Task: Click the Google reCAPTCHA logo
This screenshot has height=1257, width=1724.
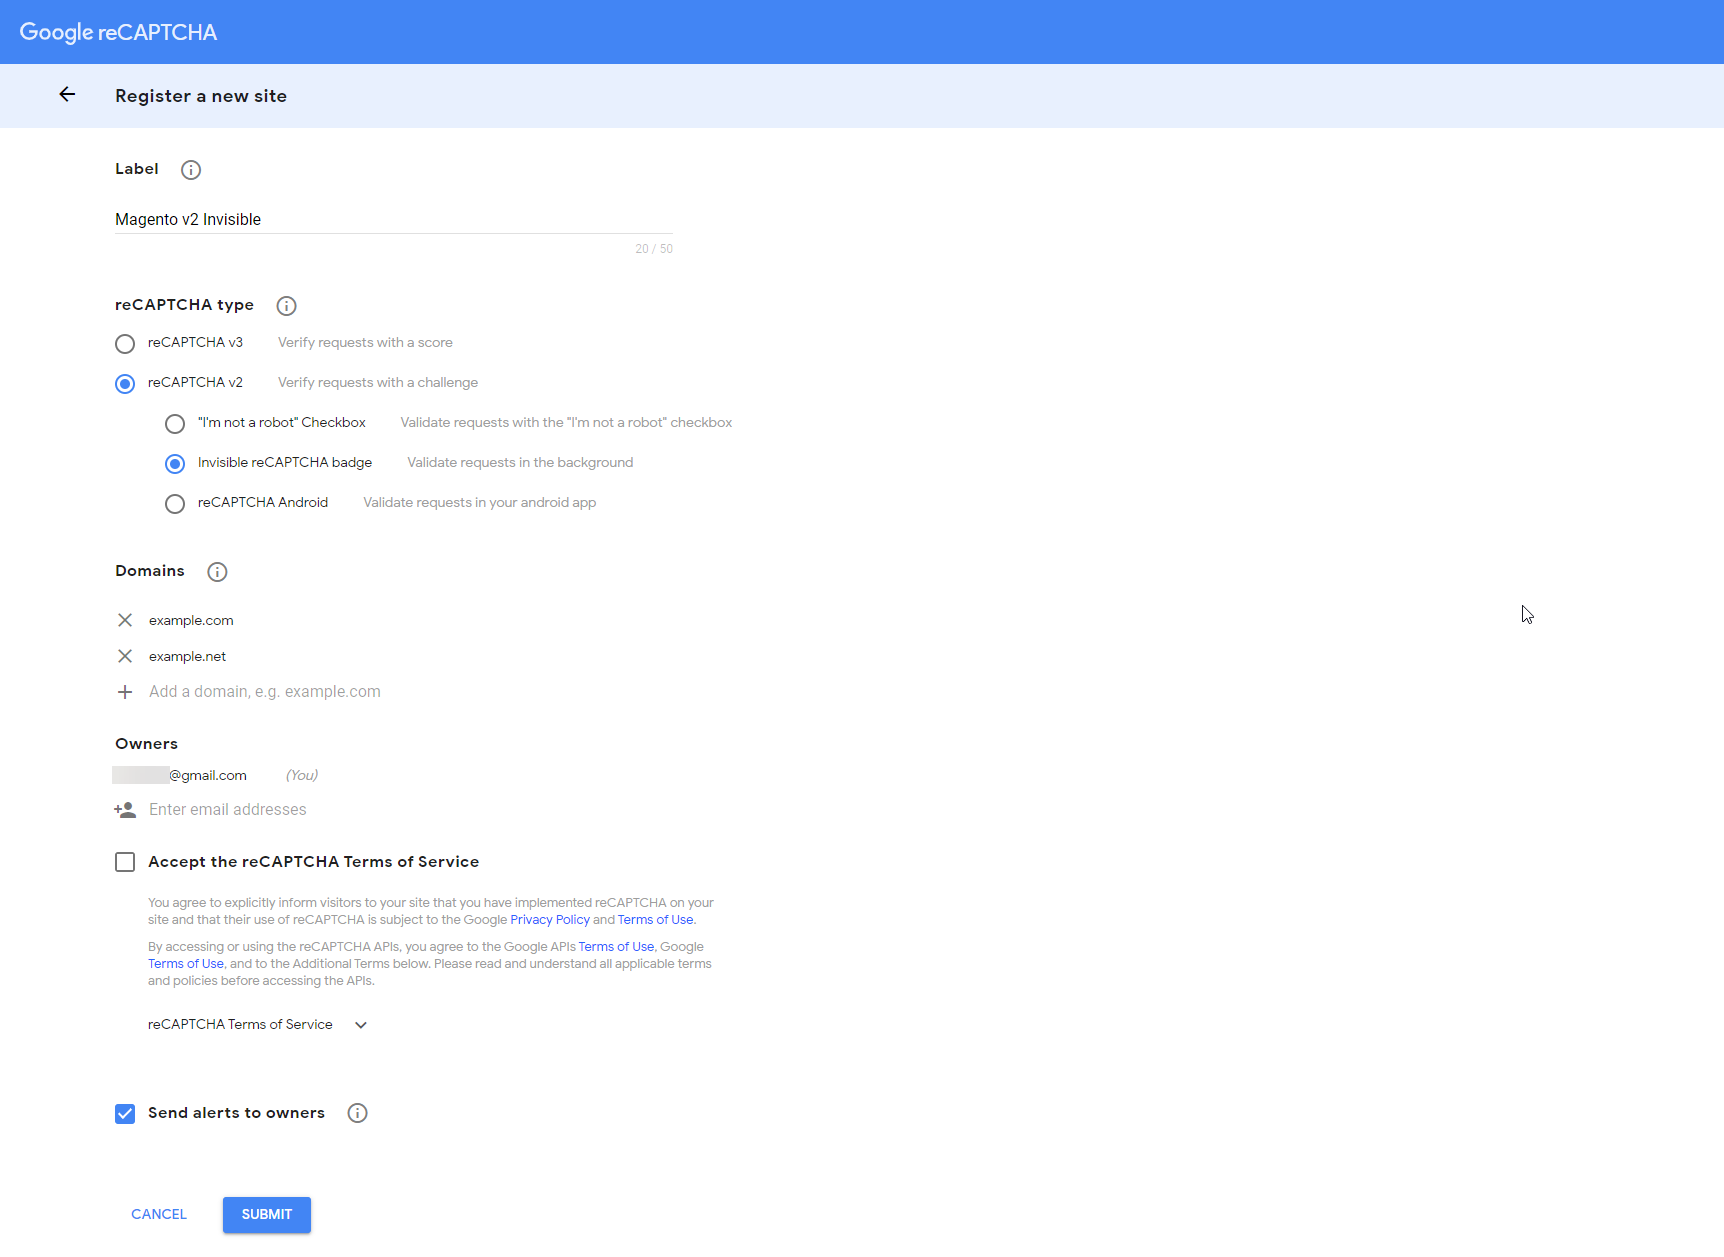Action: [x=118, y=32]
